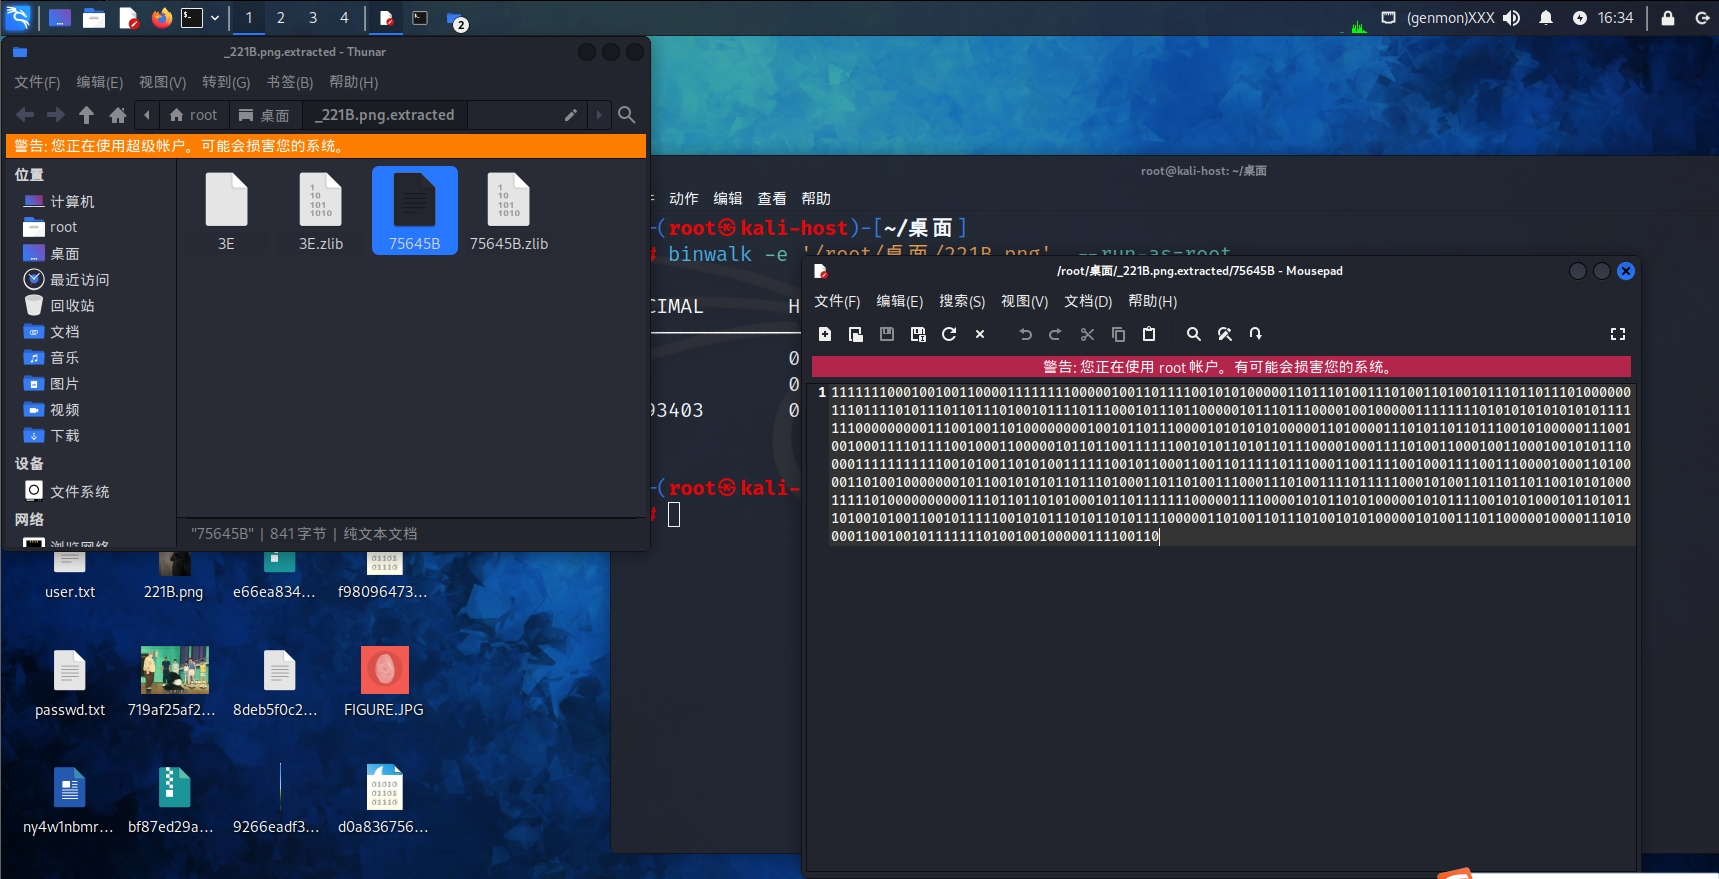
Task: Open Mousepad 帮助(H) menu
Action: pyautogui.click(x=1152, y=301)
